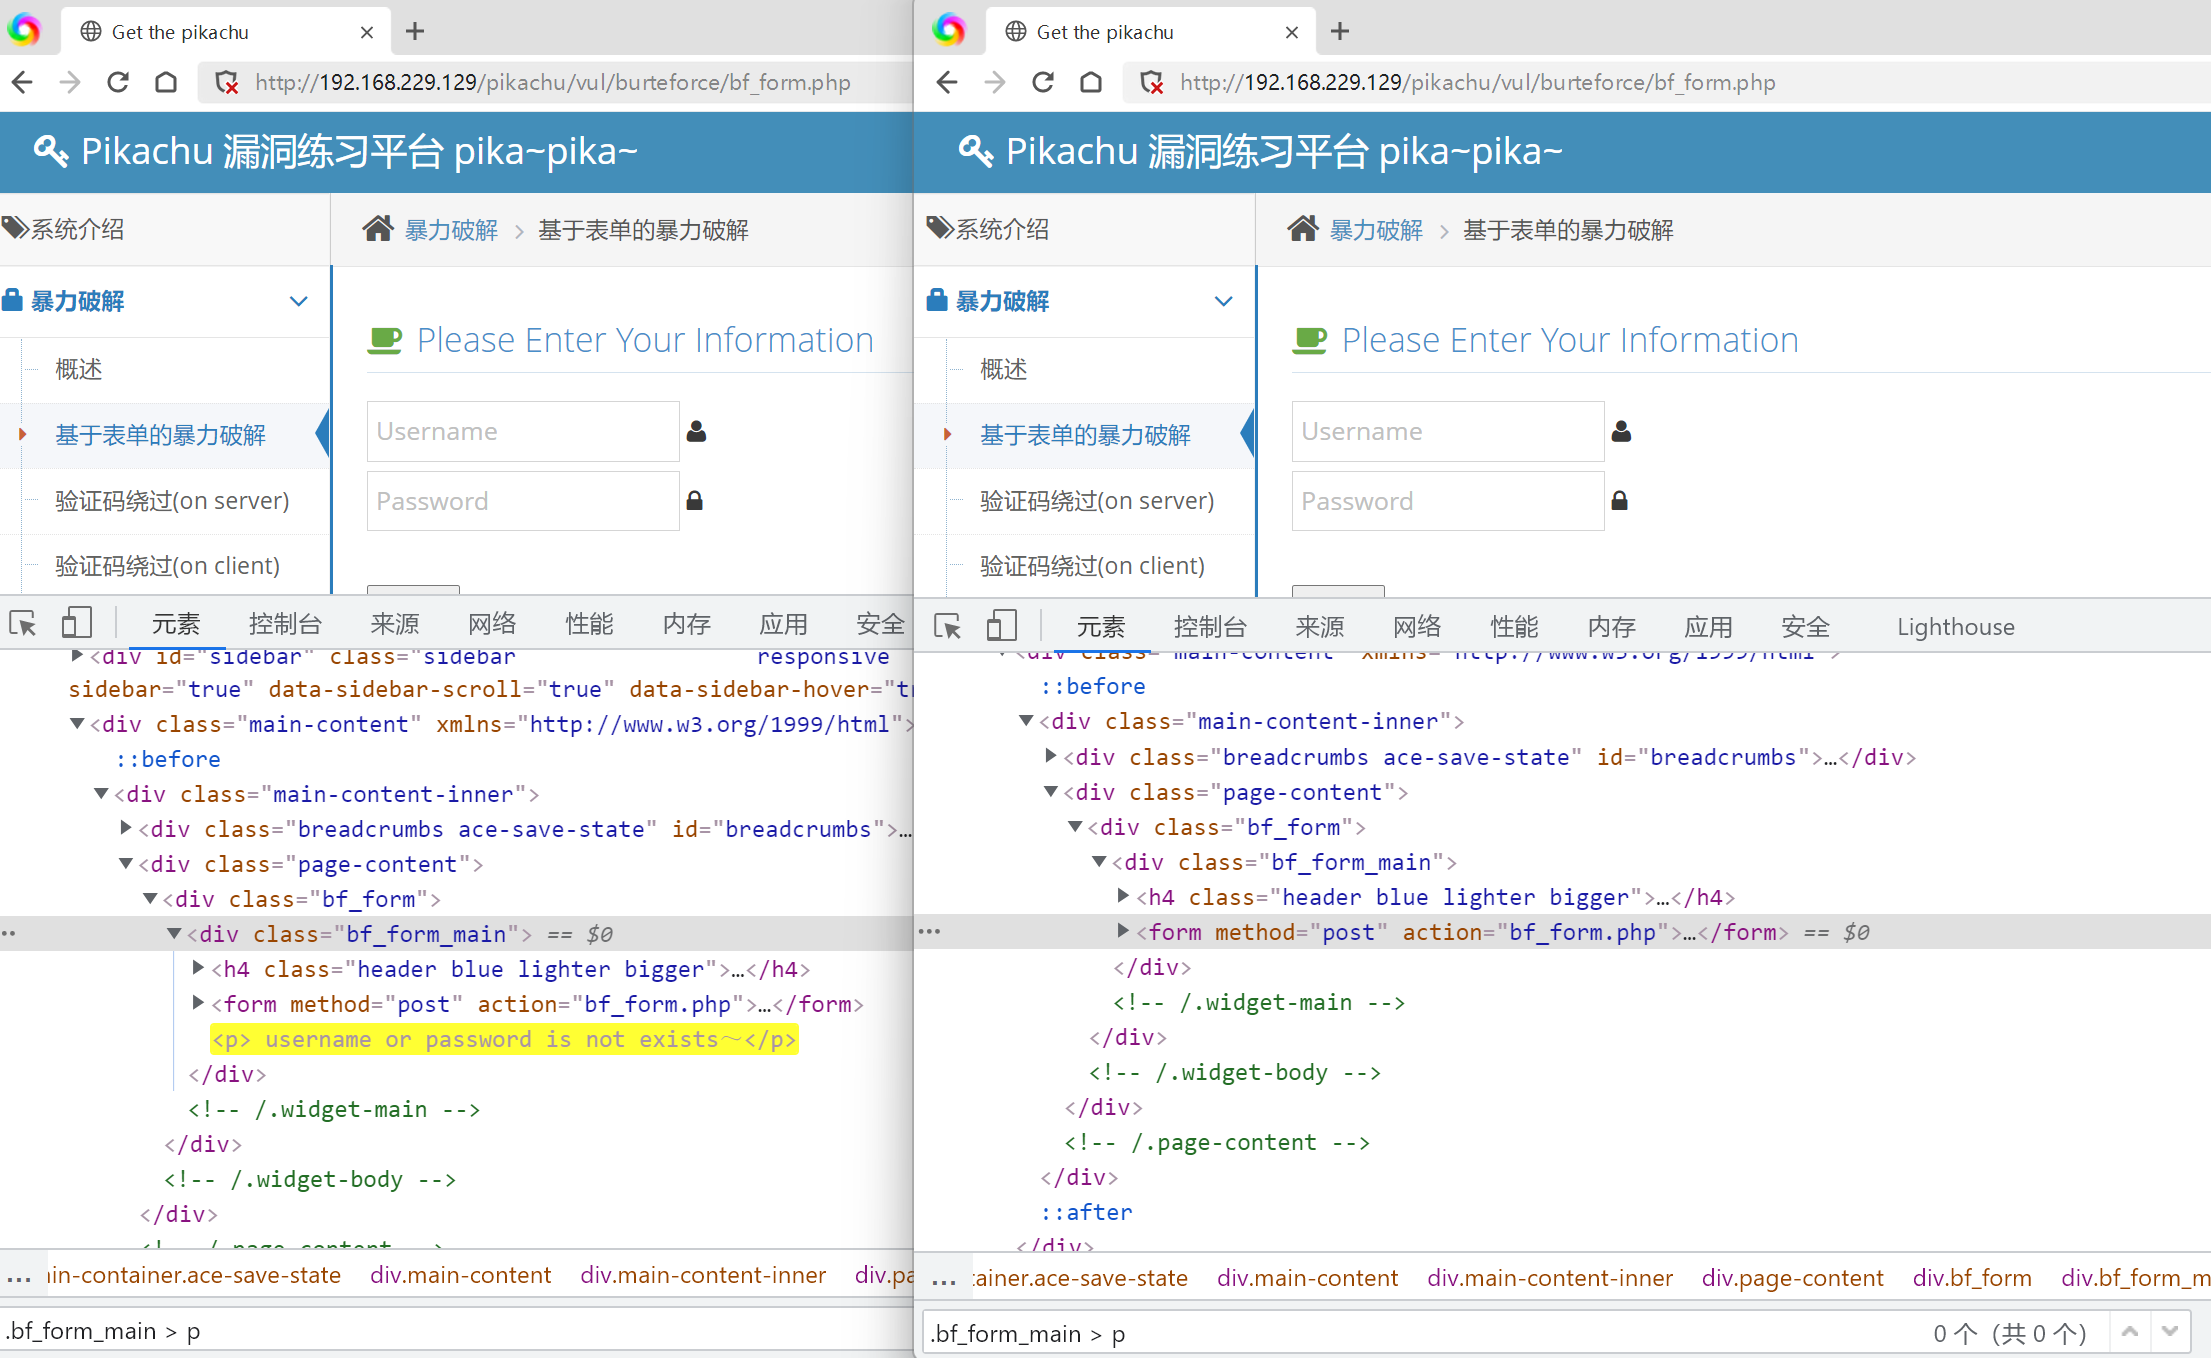Click Username field in left page
2211x1358 pixels.
click(x=523, y=431)
